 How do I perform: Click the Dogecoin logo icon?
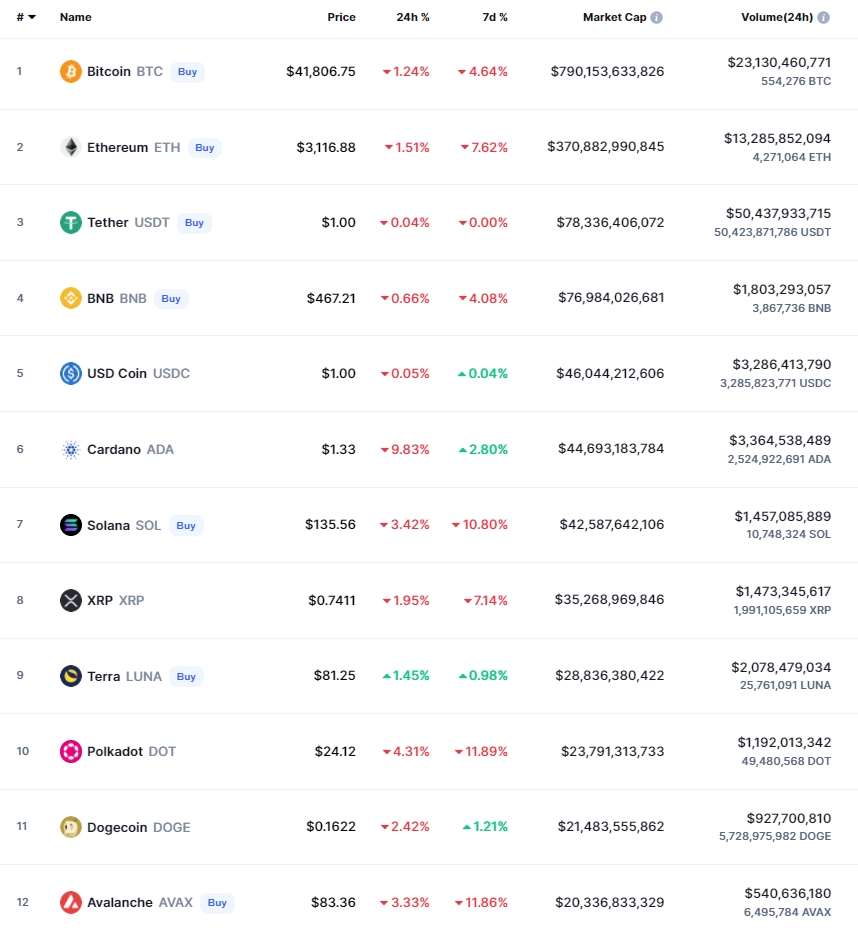71,827
